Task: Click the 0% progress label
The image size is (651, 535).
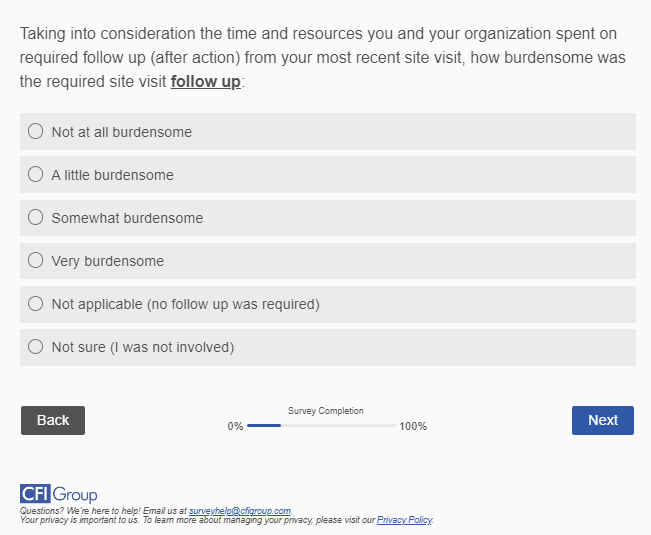Action: click(235, 427)
